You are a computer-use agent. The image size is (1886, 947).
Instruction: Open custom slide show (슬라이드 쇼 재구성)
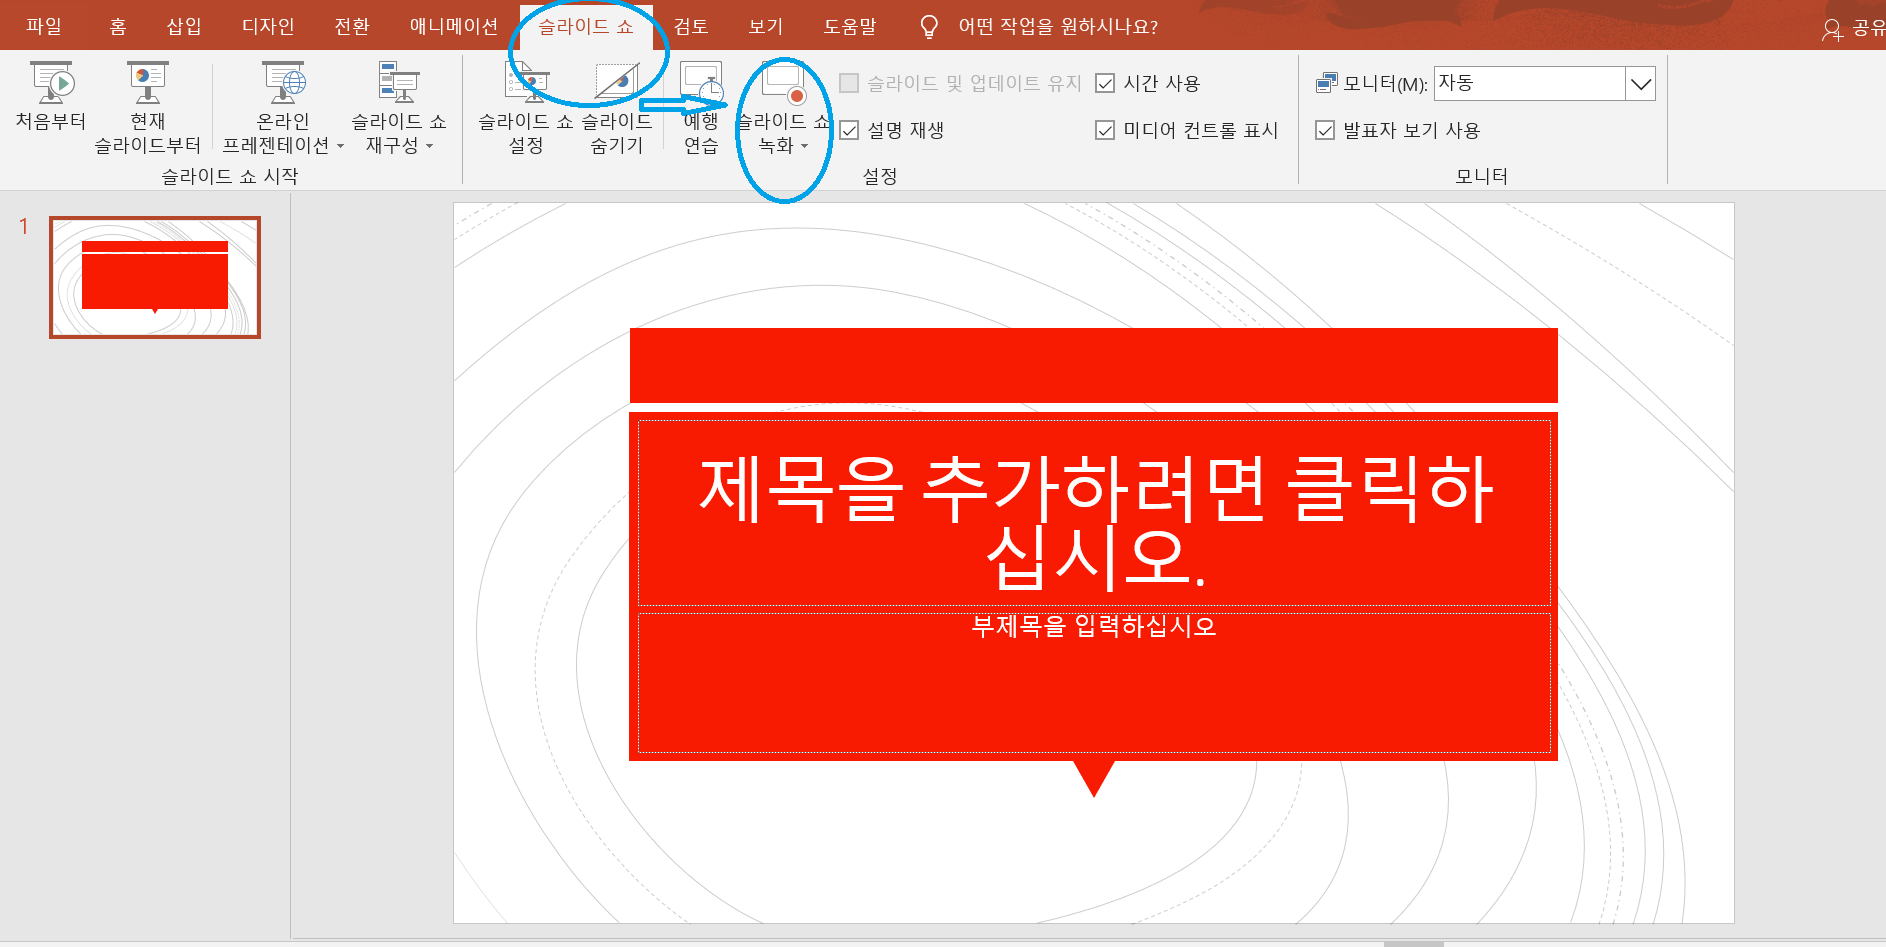pyautogui.click(x=398, y=108)
